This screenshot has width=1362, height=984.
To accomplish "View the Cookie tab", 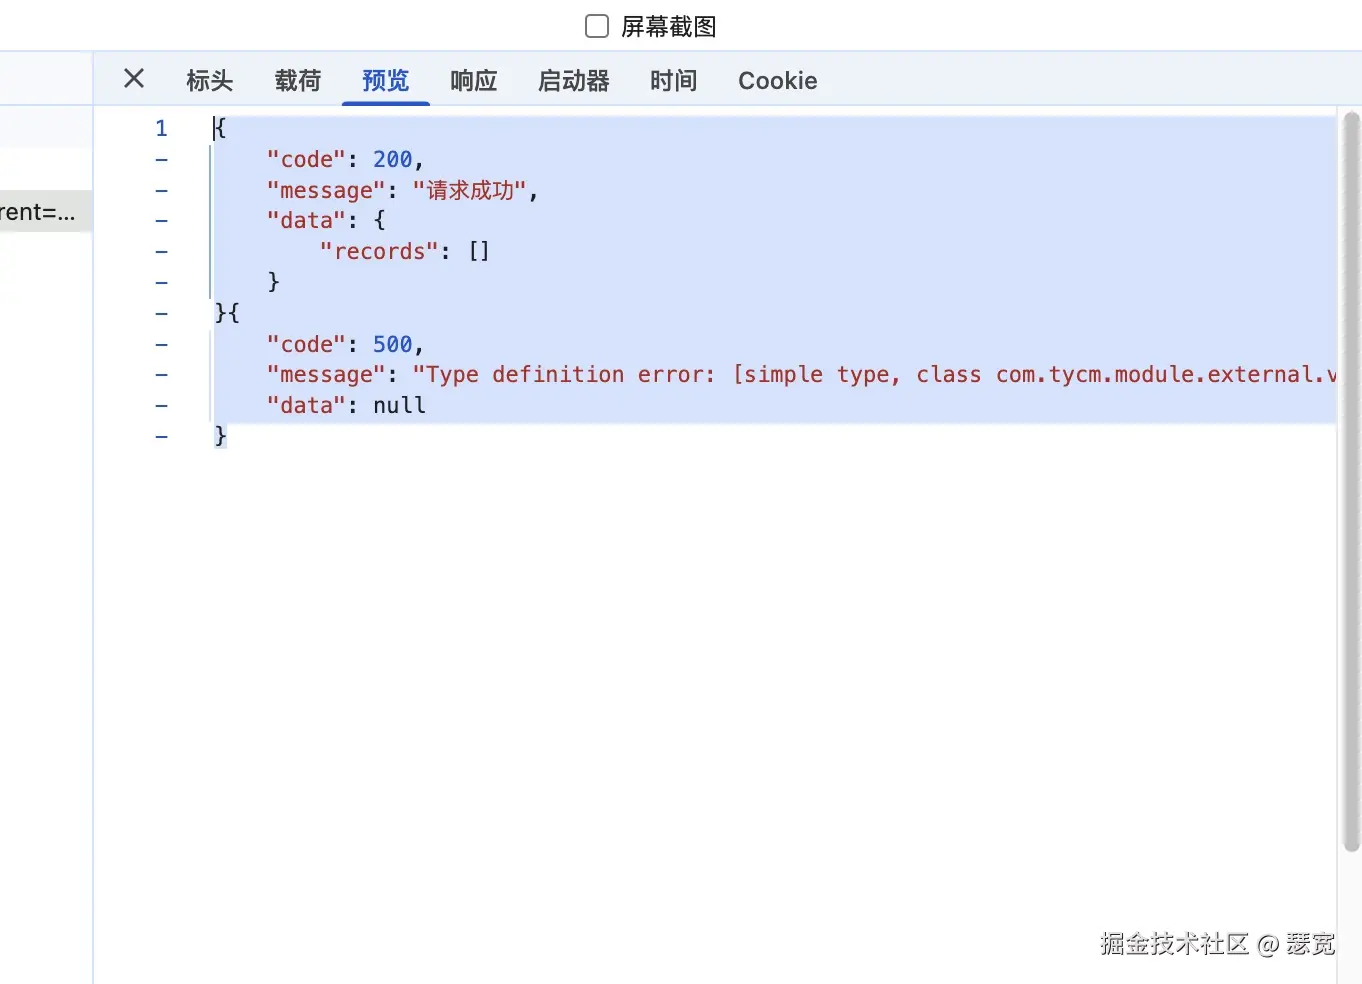I will 777,81.
